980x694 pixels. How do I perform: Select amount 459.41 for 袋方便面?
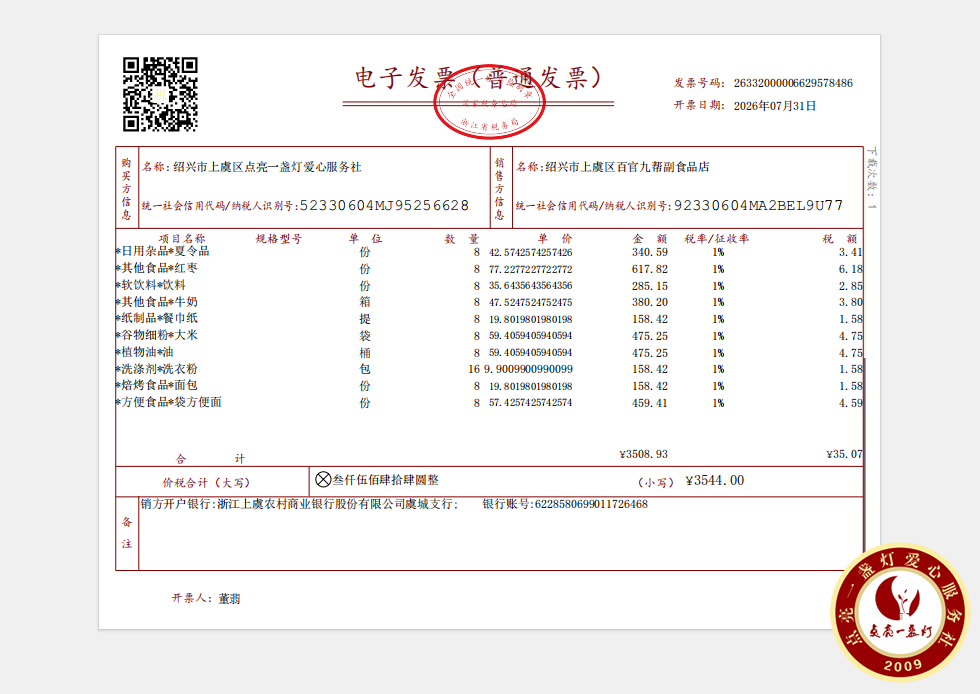click(x=650, y=403)
